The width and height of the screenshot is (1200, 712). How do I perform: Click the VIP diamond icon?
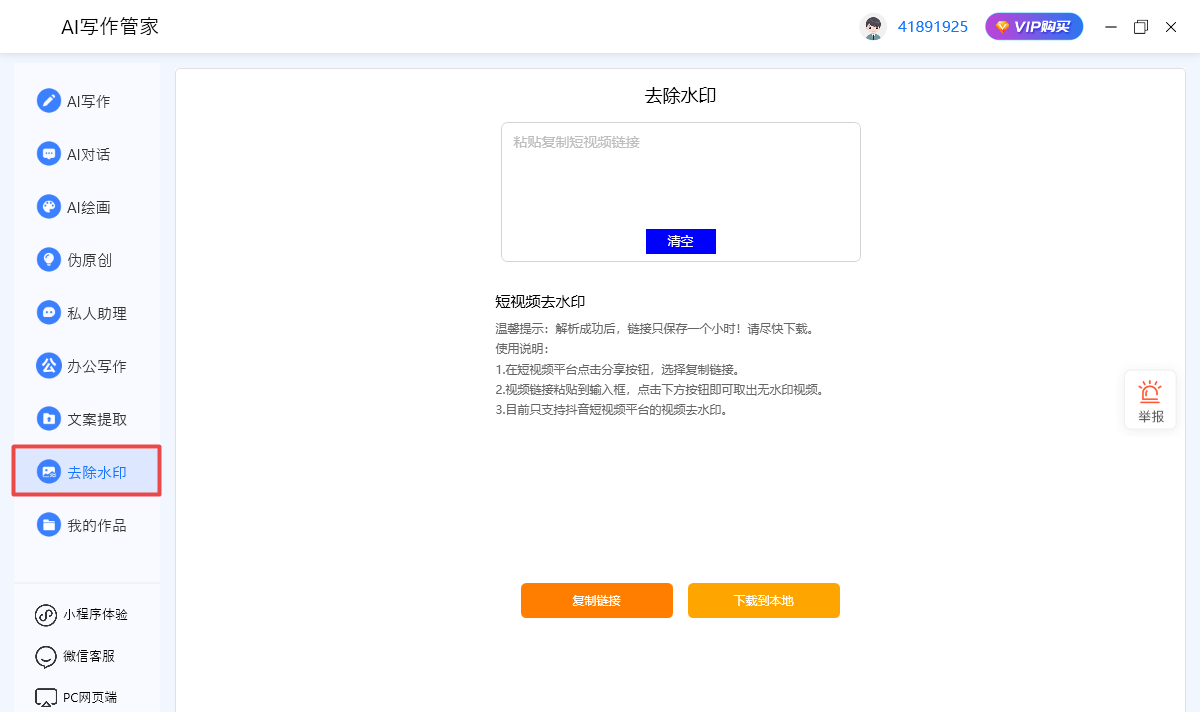[x=1002, y=27]
